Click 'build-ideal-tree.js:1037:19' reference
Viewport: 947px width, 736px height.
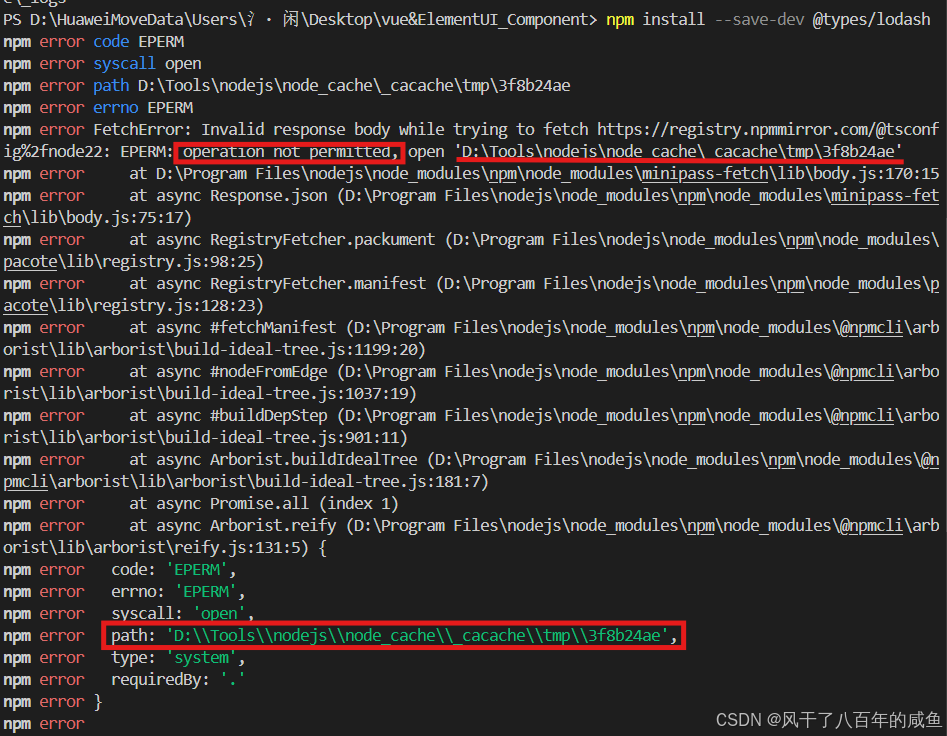coord(286,393)
